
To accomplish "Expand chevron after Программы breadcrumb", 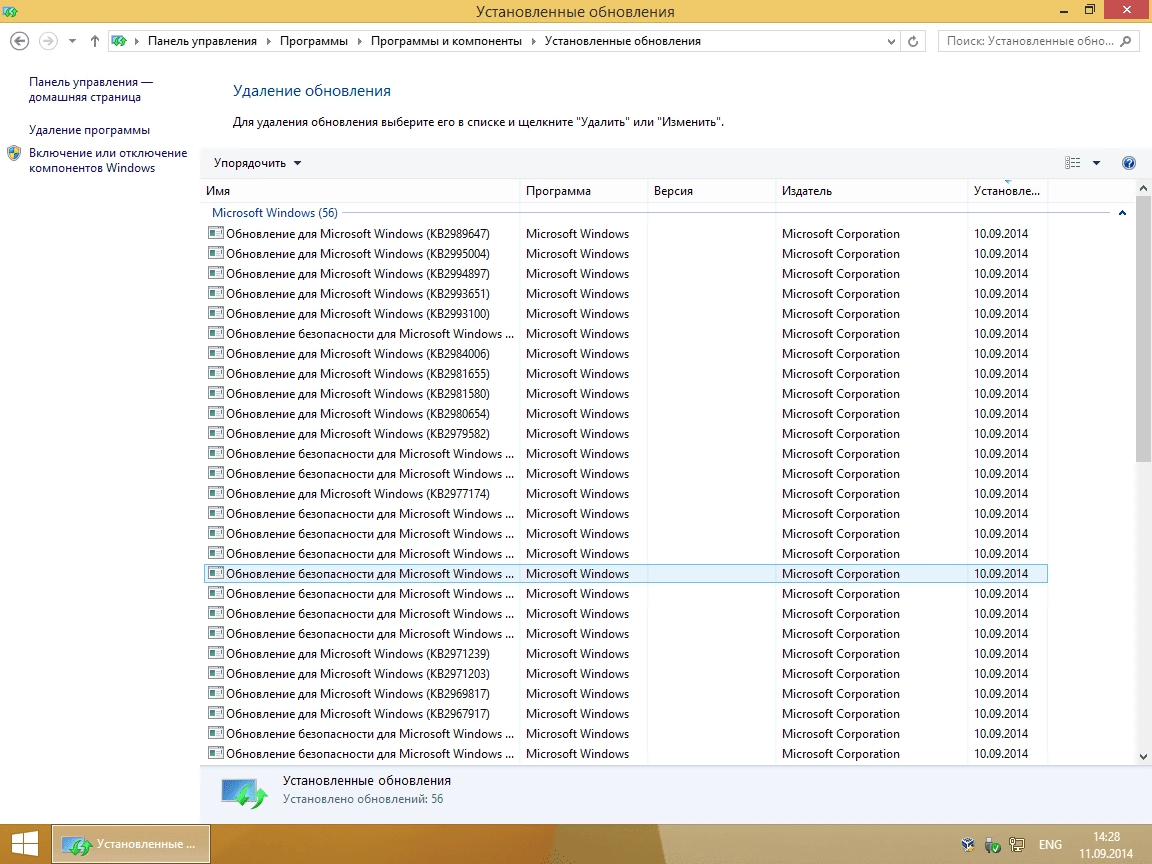I will coord(359,41).
